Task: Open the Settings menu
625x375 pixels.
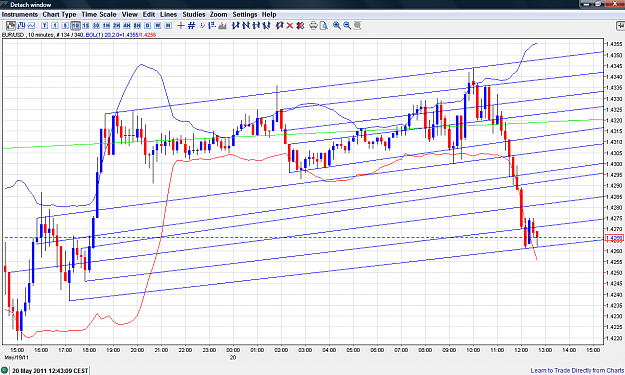Action: (245, 14)
